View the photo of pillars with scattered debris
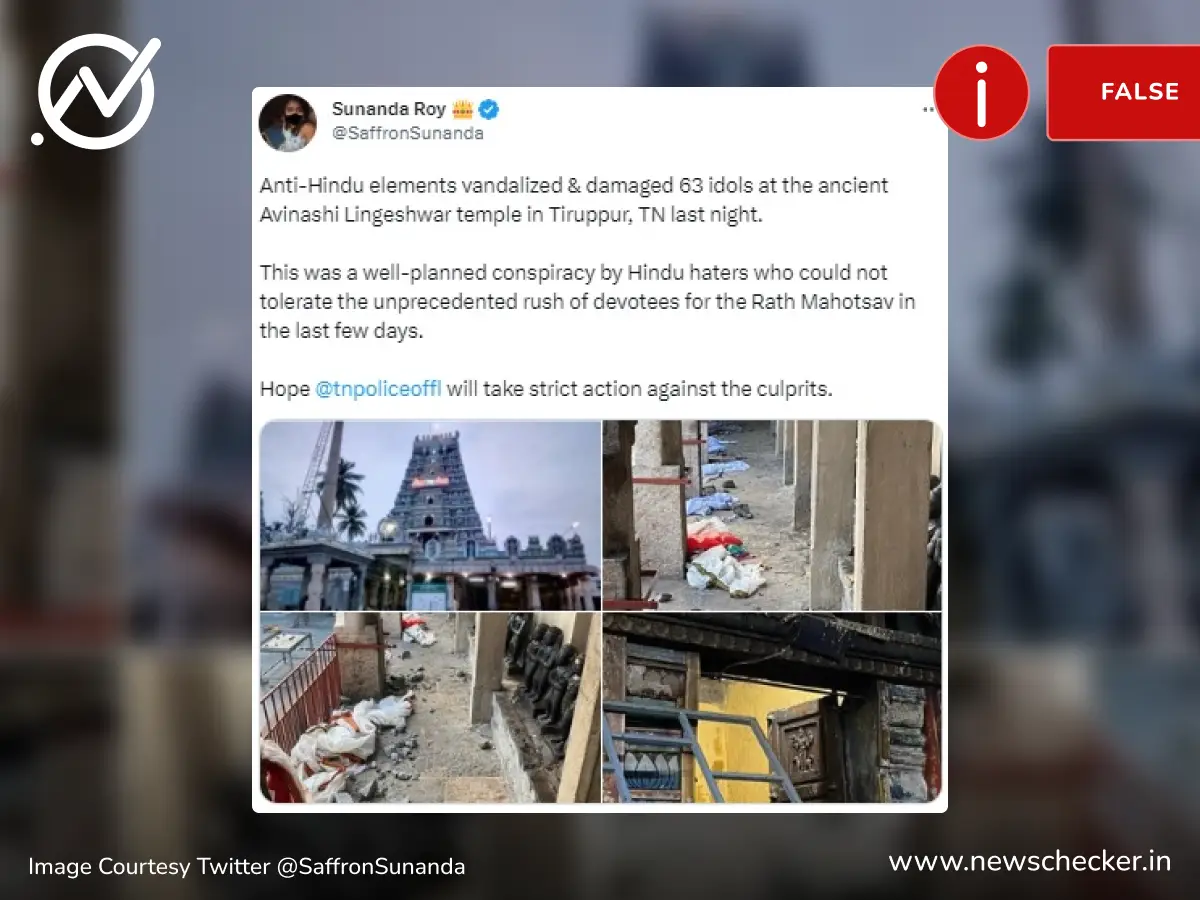This screenshot has height=900, width=1200. click(772, 515)
